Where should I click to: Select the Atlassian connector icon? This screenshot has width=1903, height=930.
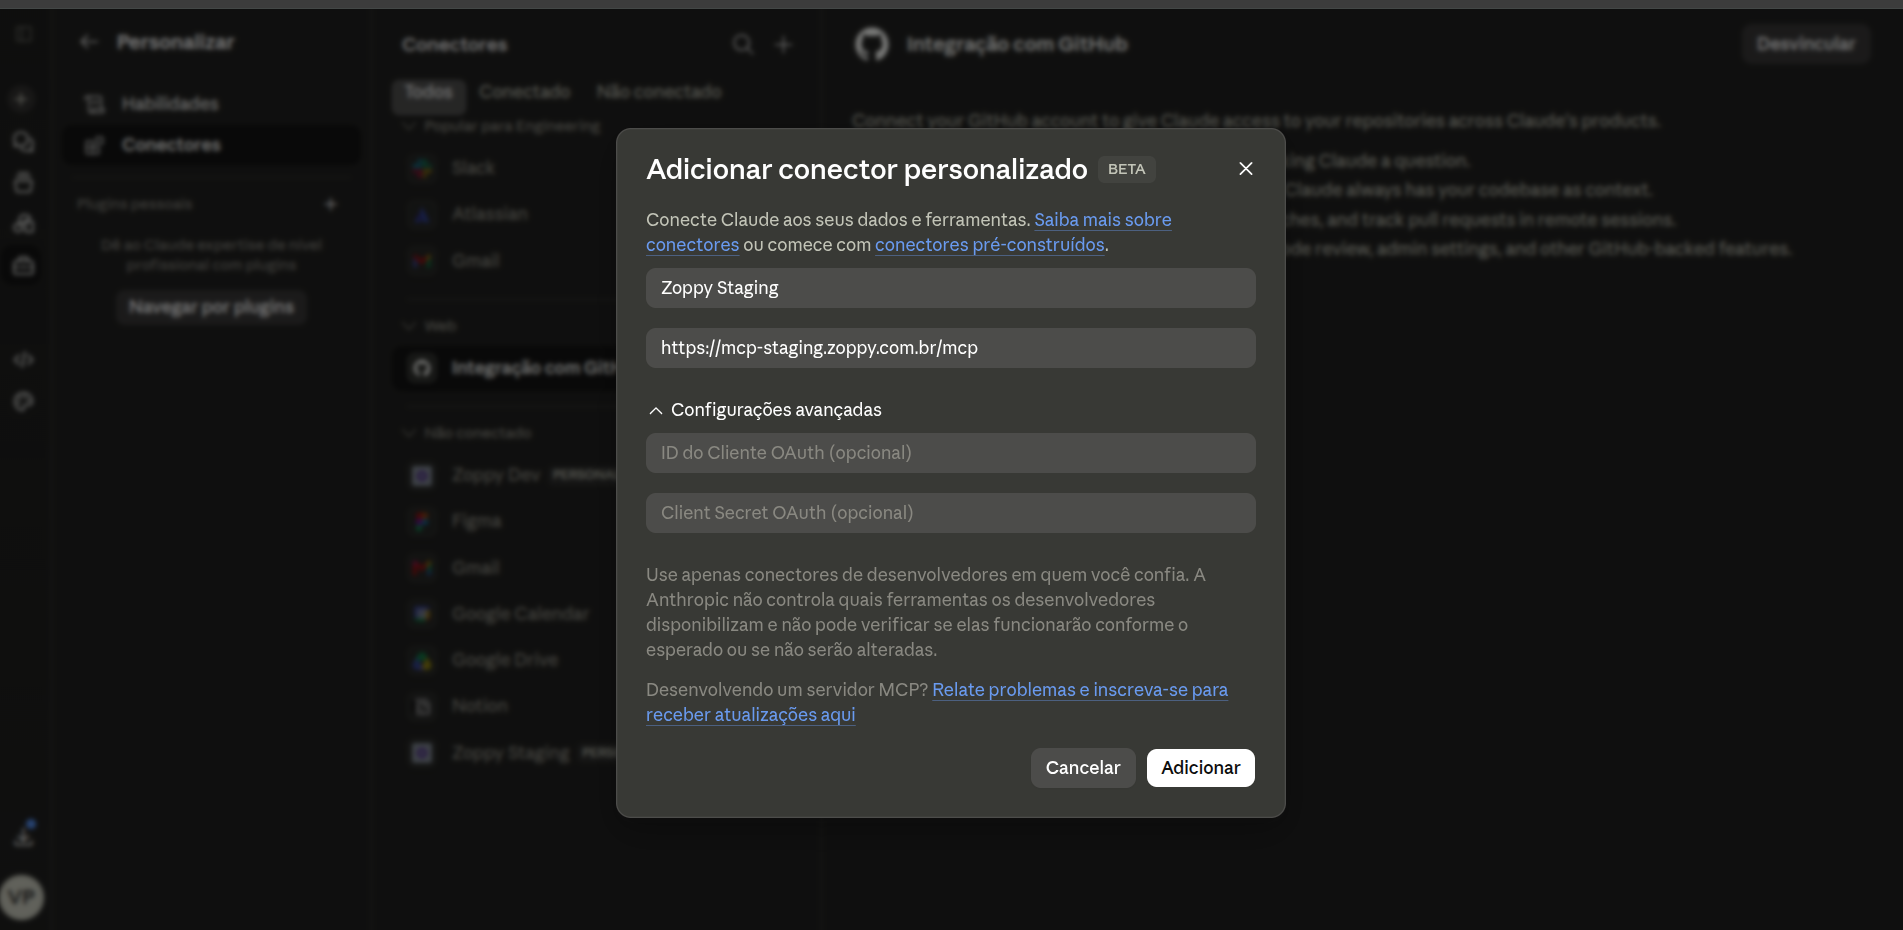(x=423, y=214)
